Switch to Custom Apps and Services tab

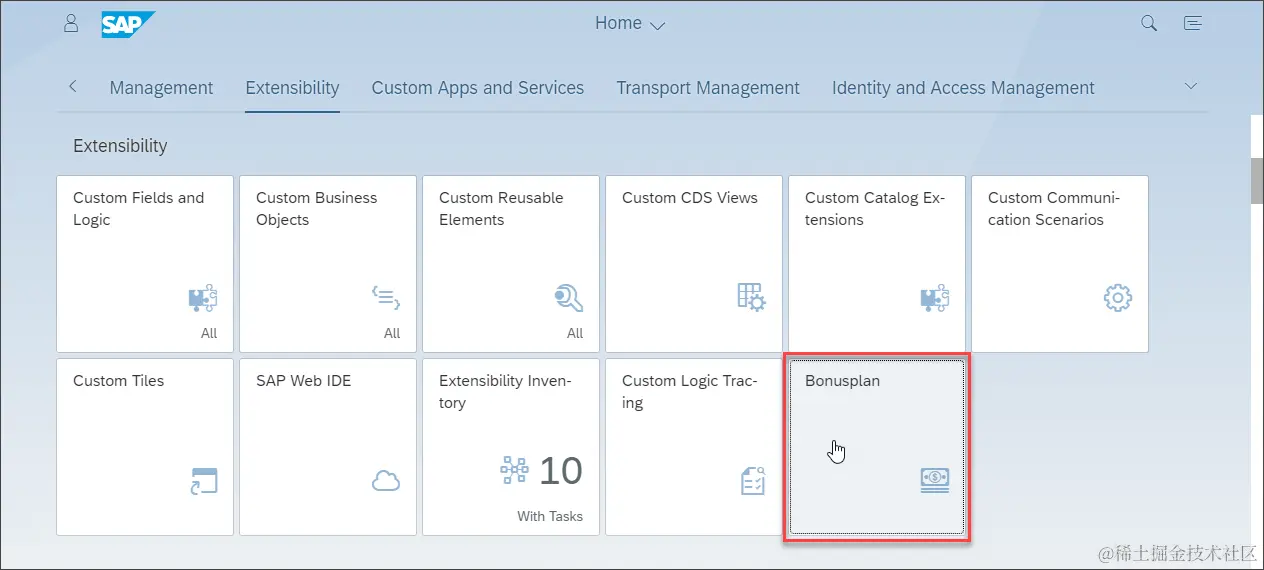tap(478, 88)
